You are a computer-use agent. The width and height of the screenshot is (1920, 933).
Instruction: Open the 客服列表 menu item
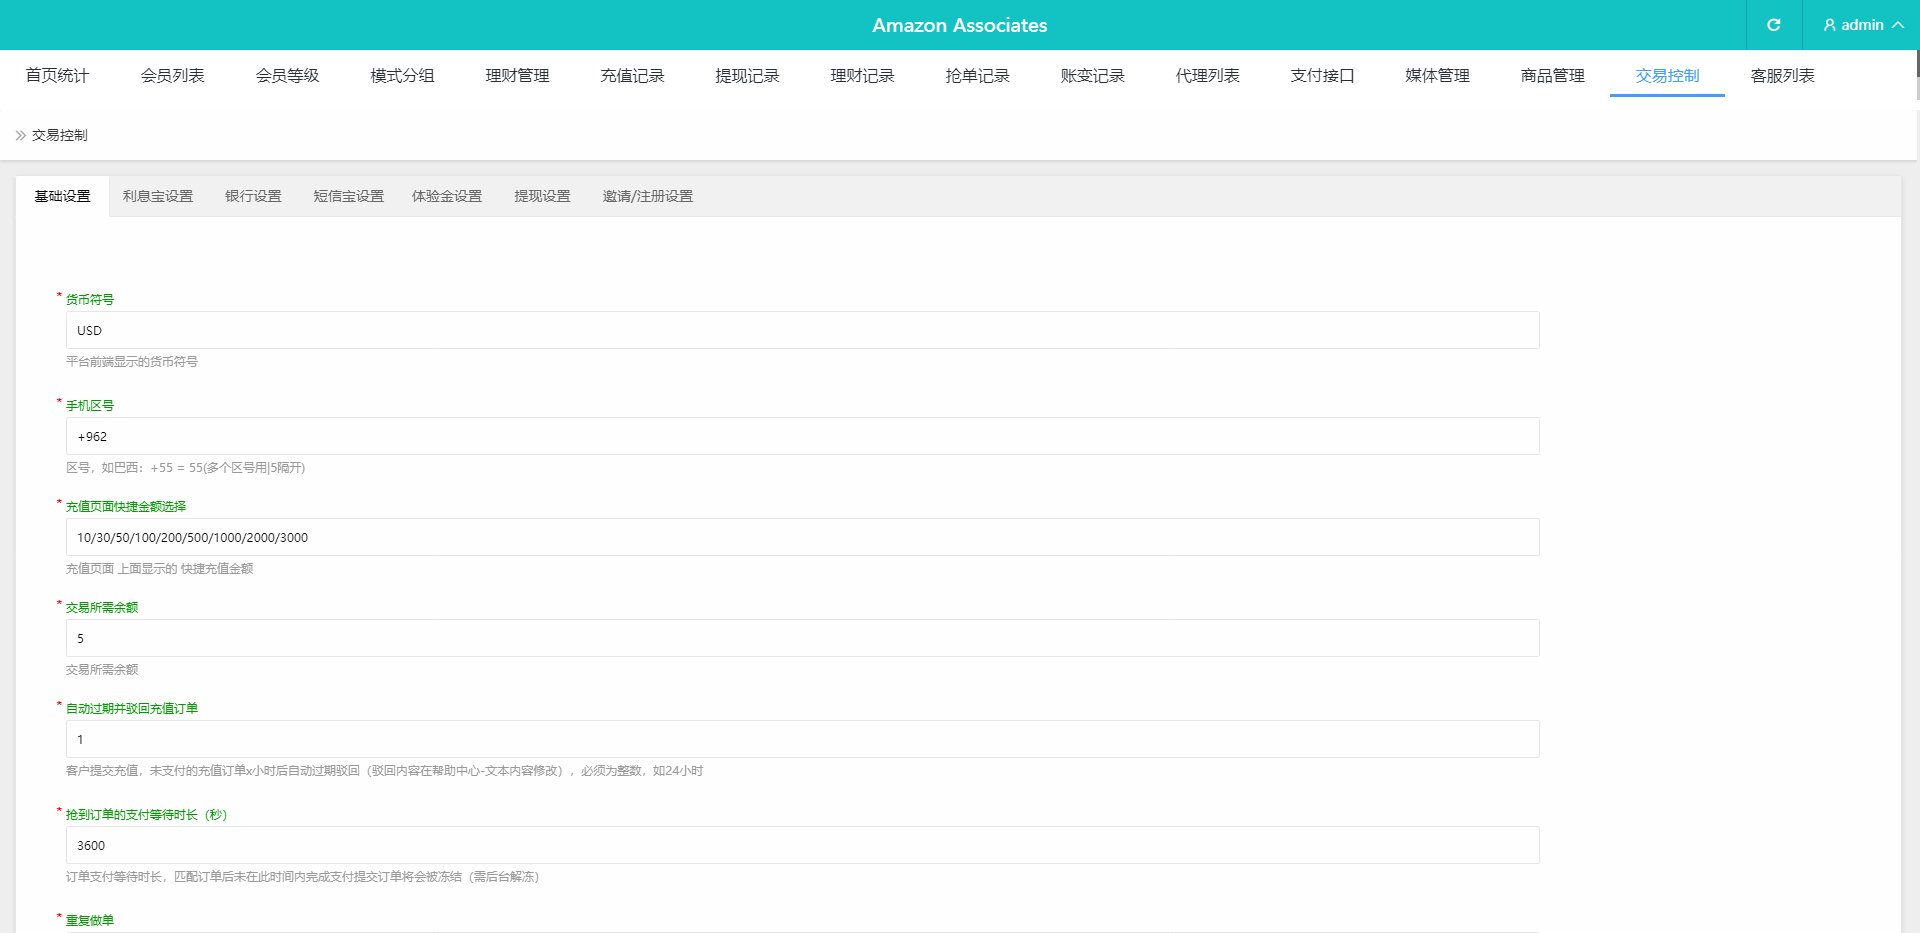(x=1782, y=76)
